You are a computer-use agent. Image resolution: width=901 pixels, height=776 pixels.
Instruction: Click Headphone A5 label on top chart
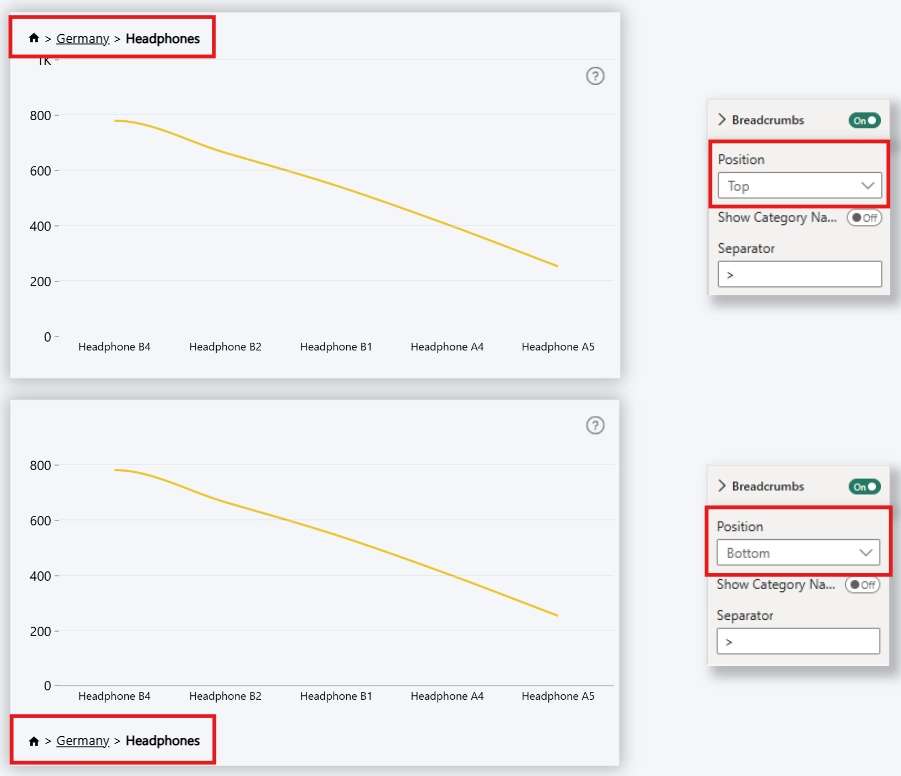point(558,347)
